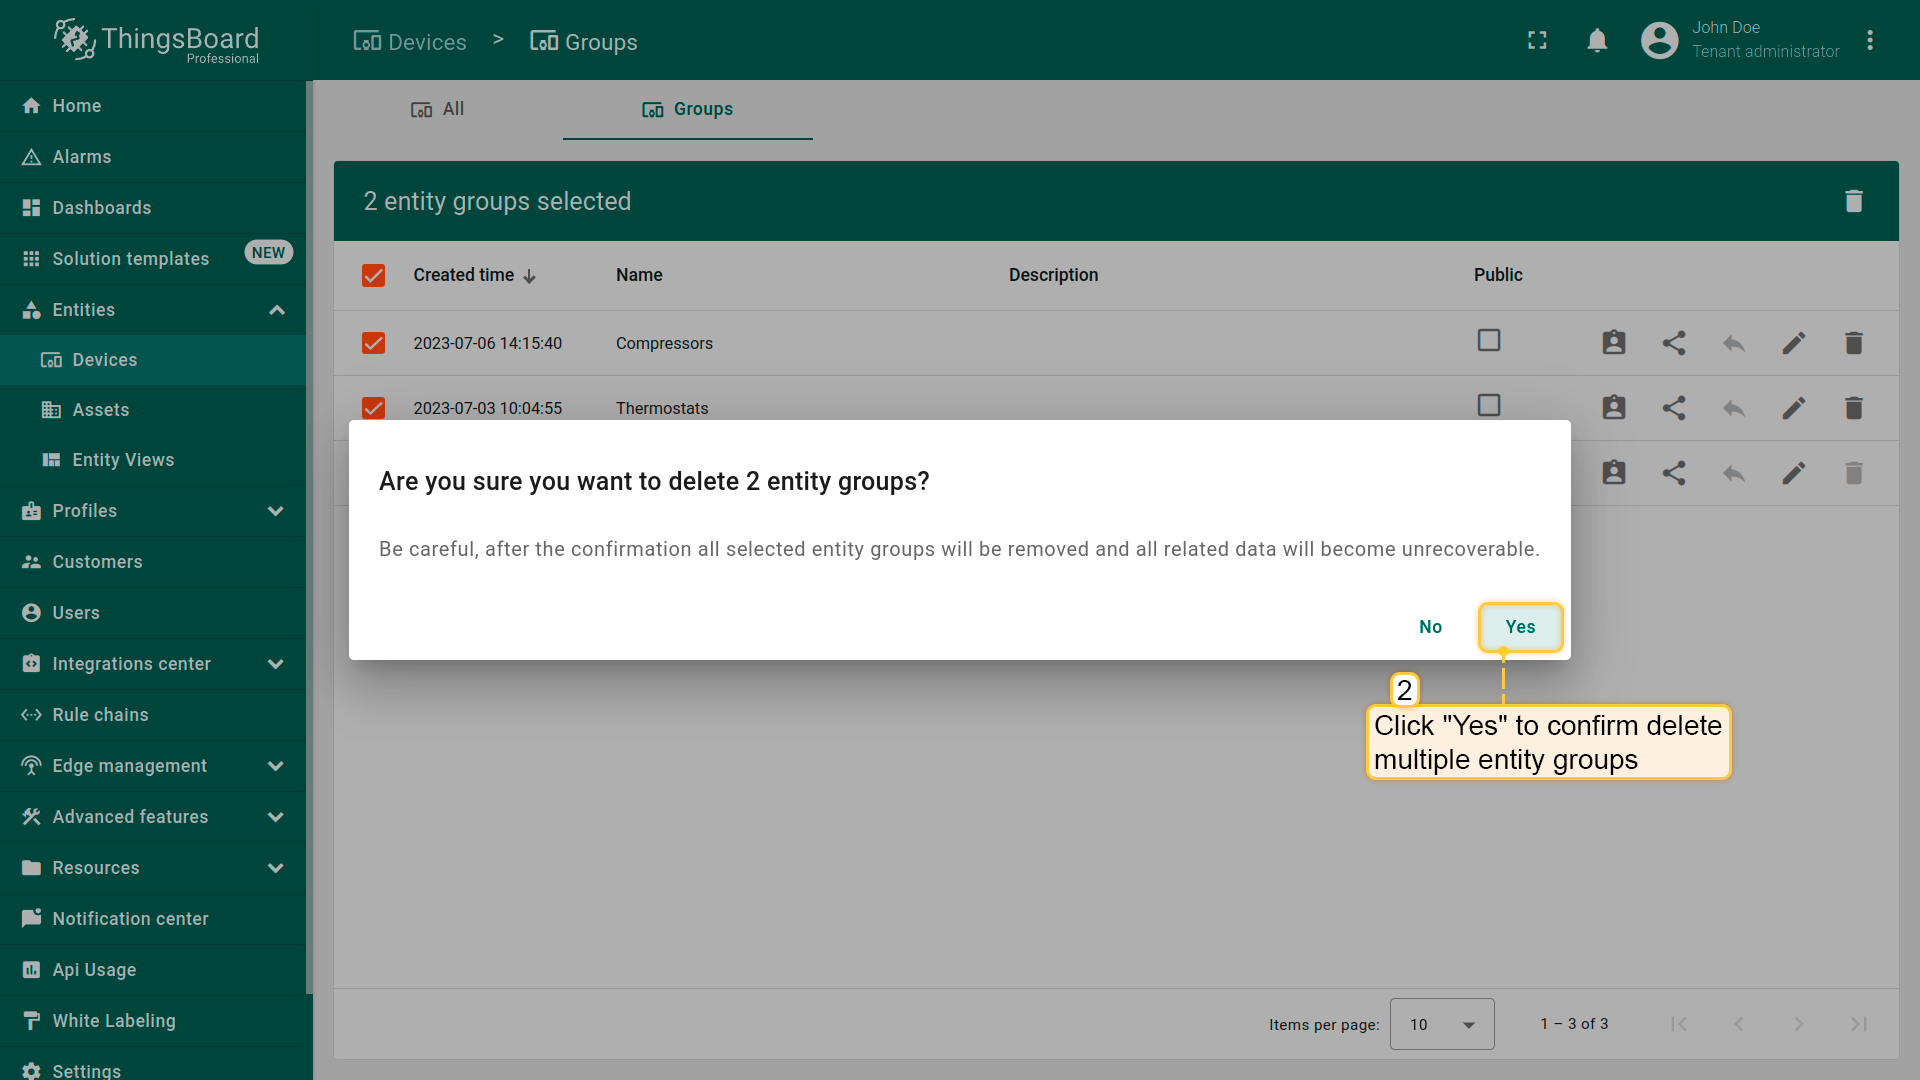Toggle the select-all header checkbox
The width and height of the screenshot is (1920, 1080).
[373, 275]
